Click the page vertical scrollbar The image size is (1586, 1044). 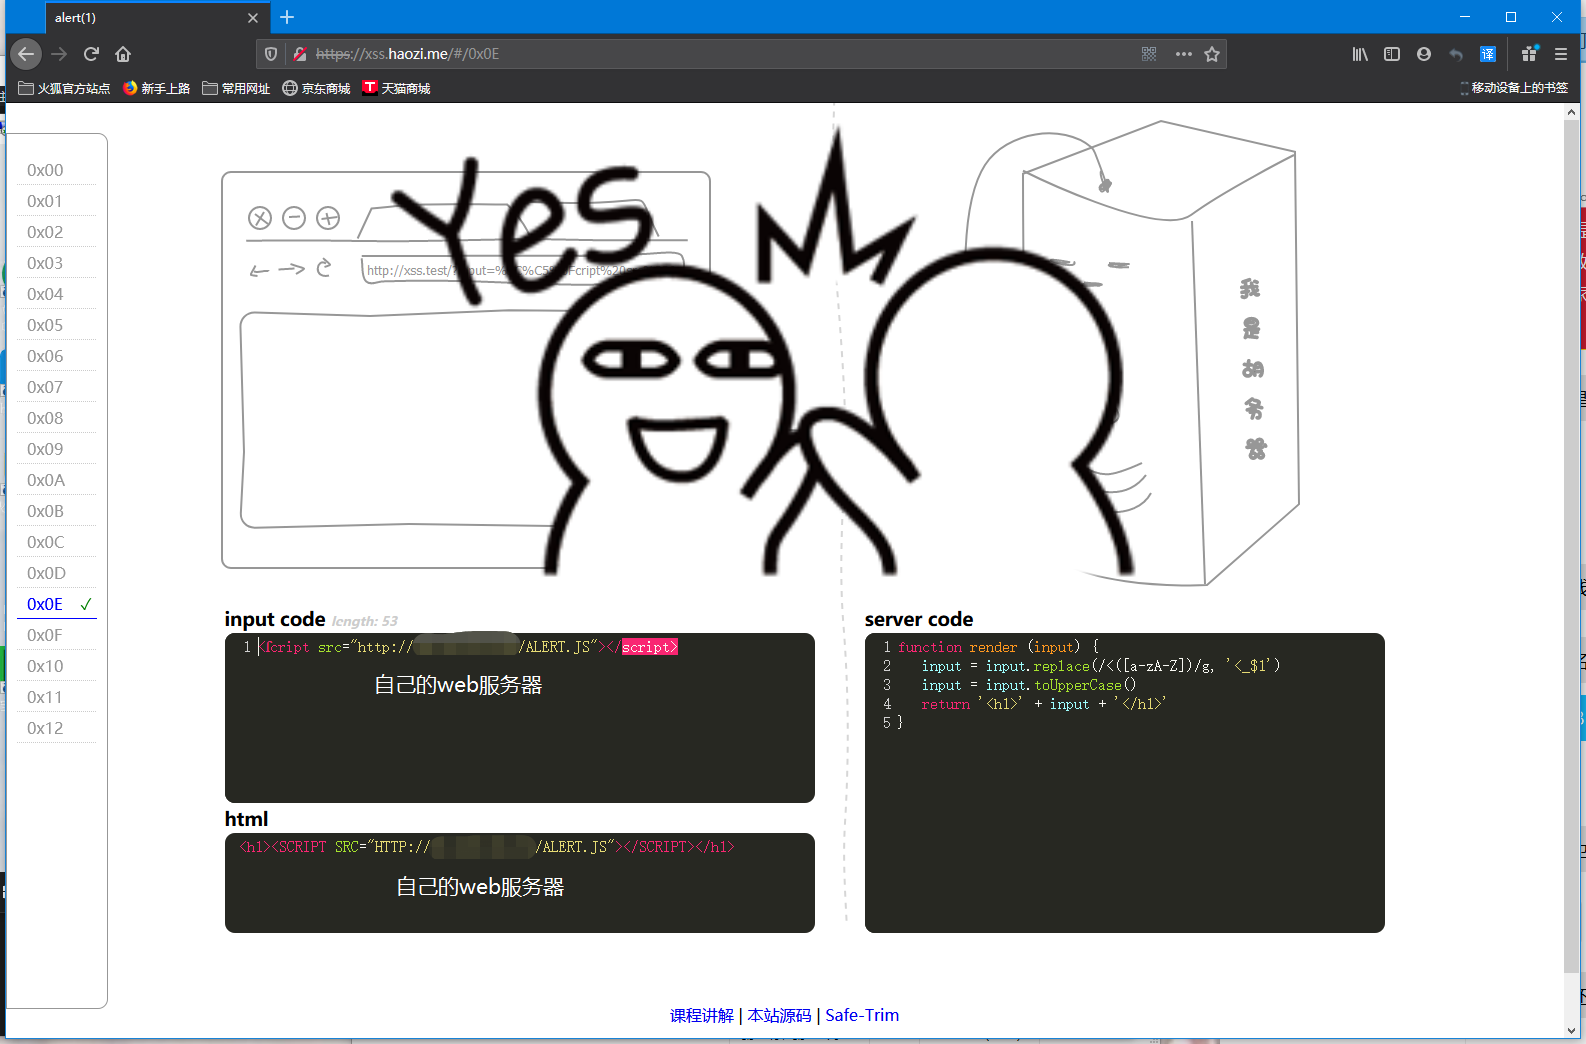pos(1572,545)
